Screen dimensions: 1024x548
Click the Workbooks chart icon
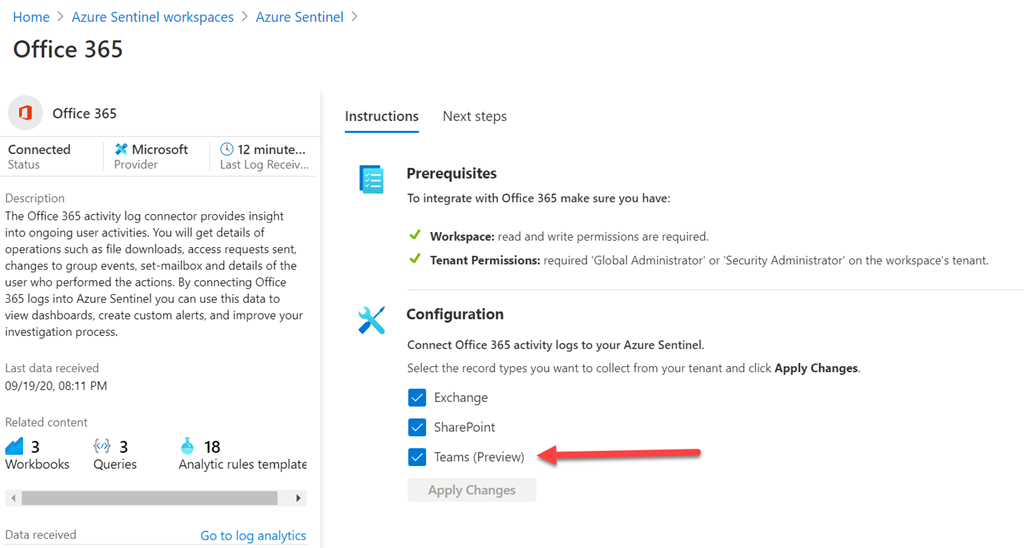[x=15, y=446]
